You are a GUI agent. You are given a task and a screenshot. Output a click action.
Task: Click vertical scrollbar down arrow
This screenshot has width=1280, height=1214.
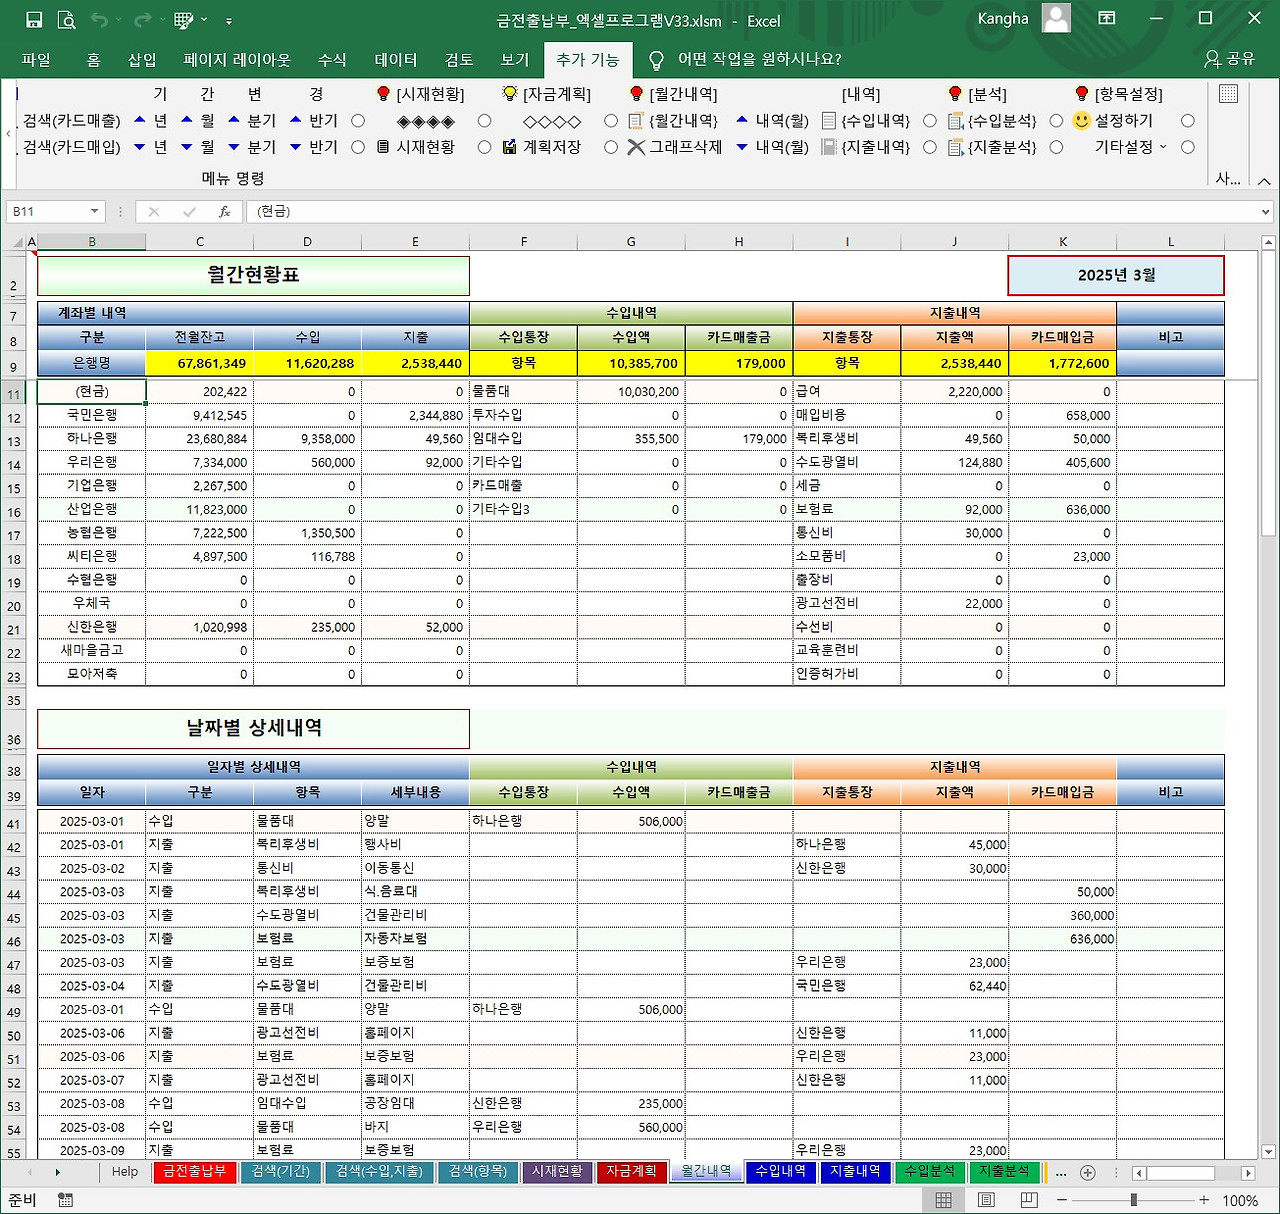(x=1269, y=1152)
